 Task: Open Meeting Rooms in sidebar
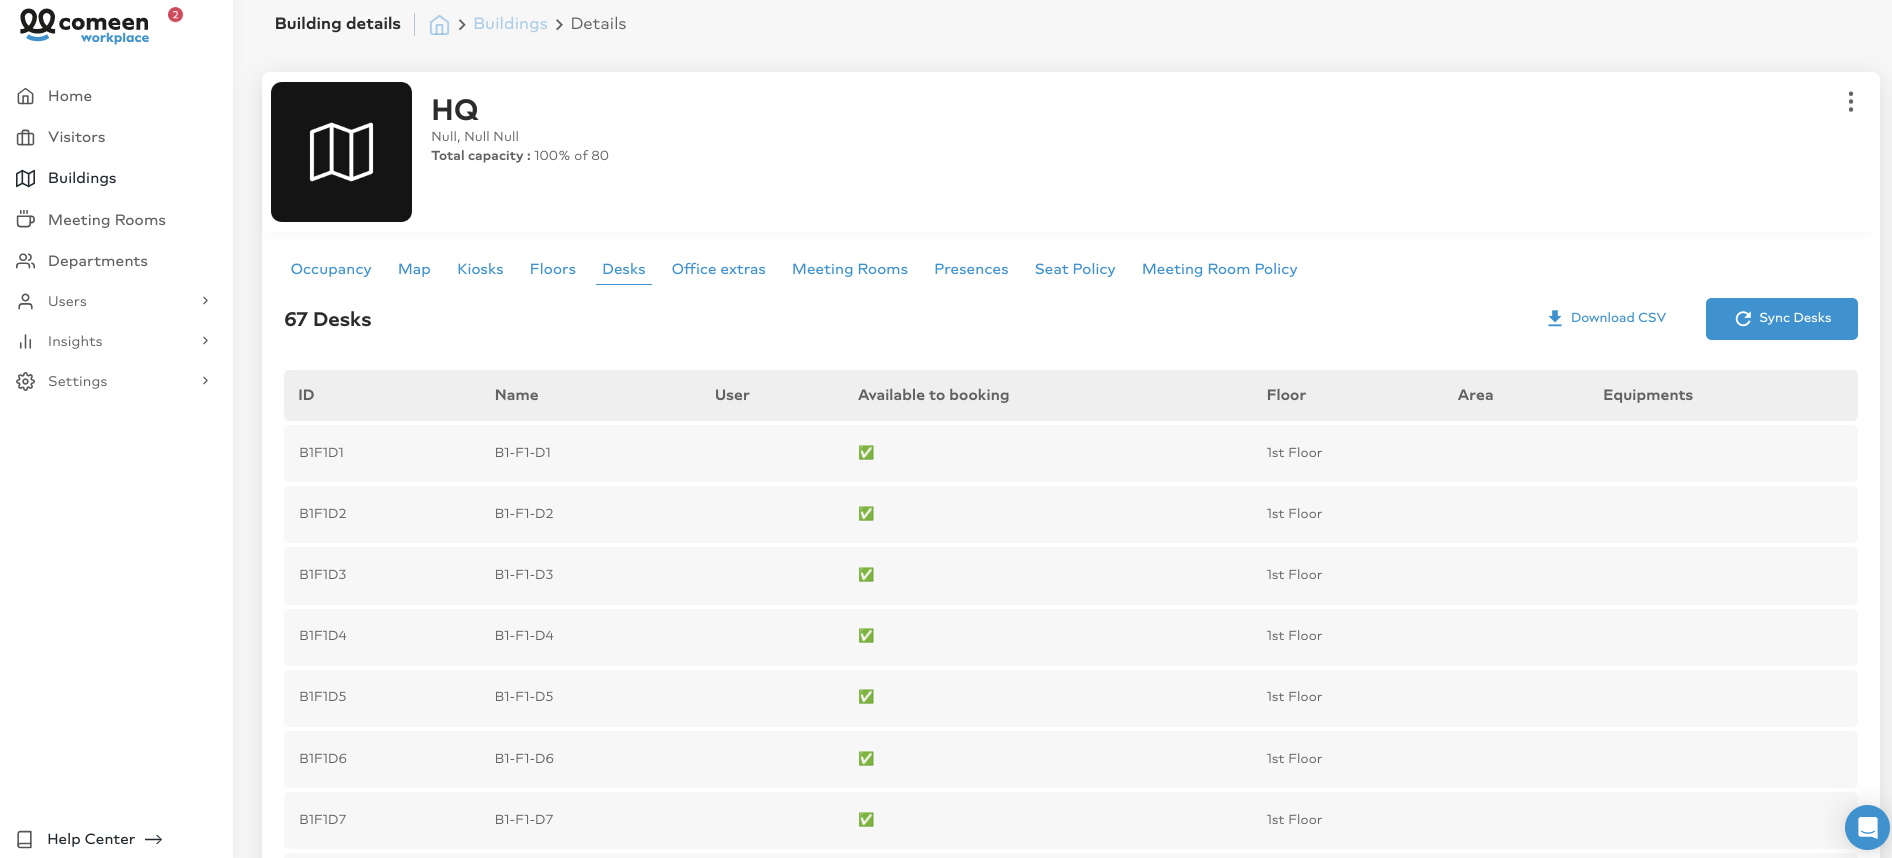[x=107, y=220]
